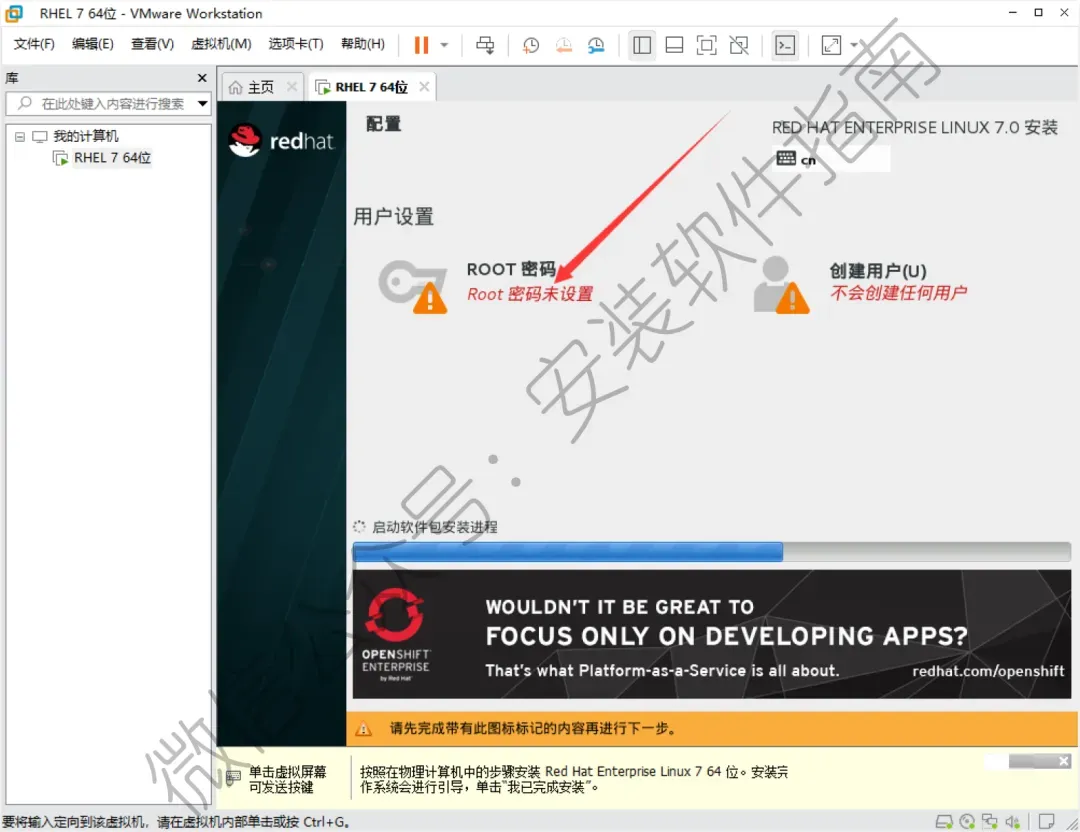Click the keyboard hint icon in info bar

click(x=233, y=779)
